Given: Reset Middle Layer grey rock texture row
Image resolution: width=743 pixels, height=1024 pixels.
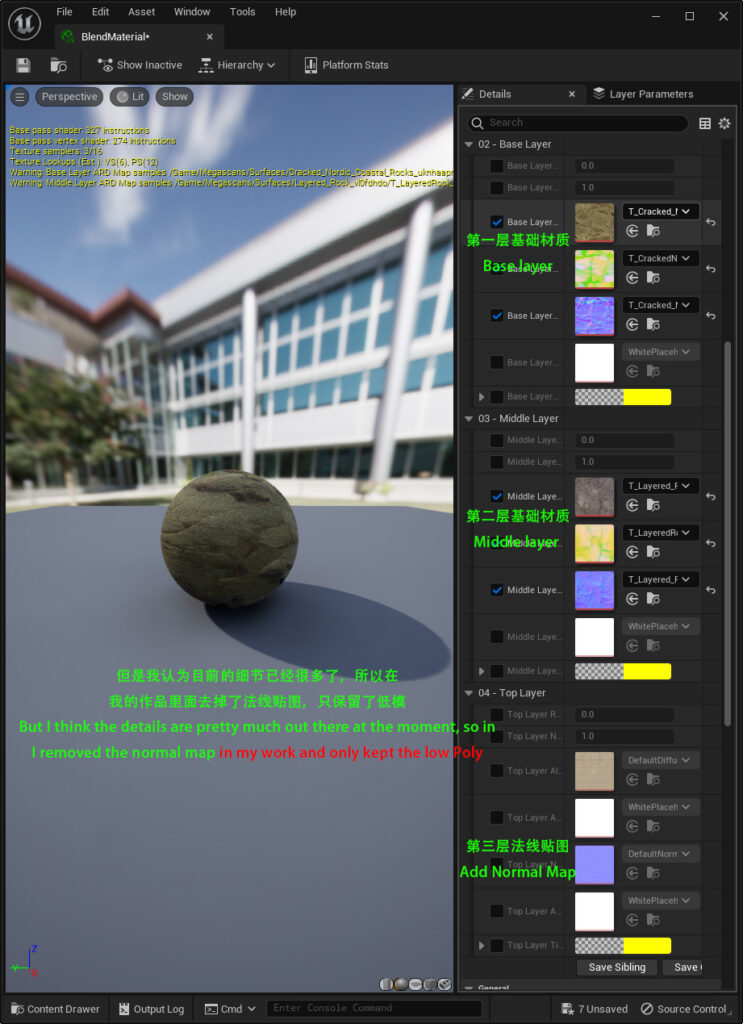Looking at the screenshot, I should 711,496.
